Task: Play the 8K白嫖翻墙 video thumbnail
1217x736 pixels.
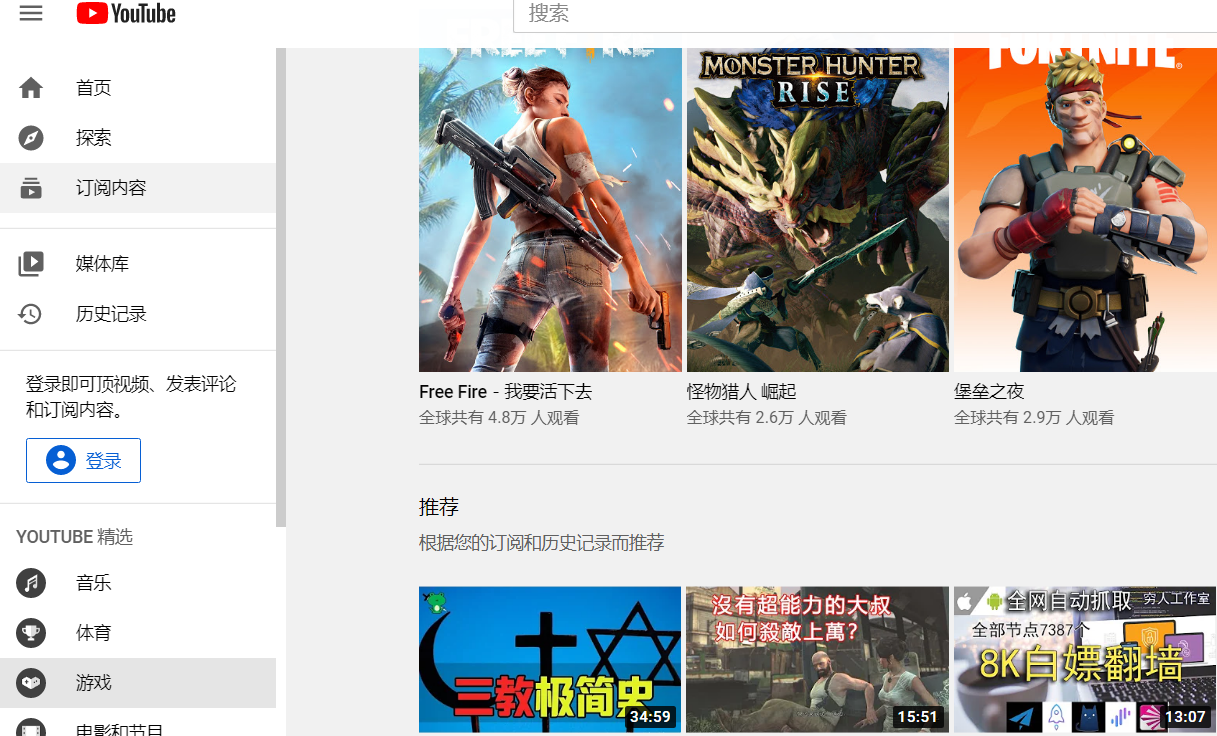Action: (x=1085, y=660)
